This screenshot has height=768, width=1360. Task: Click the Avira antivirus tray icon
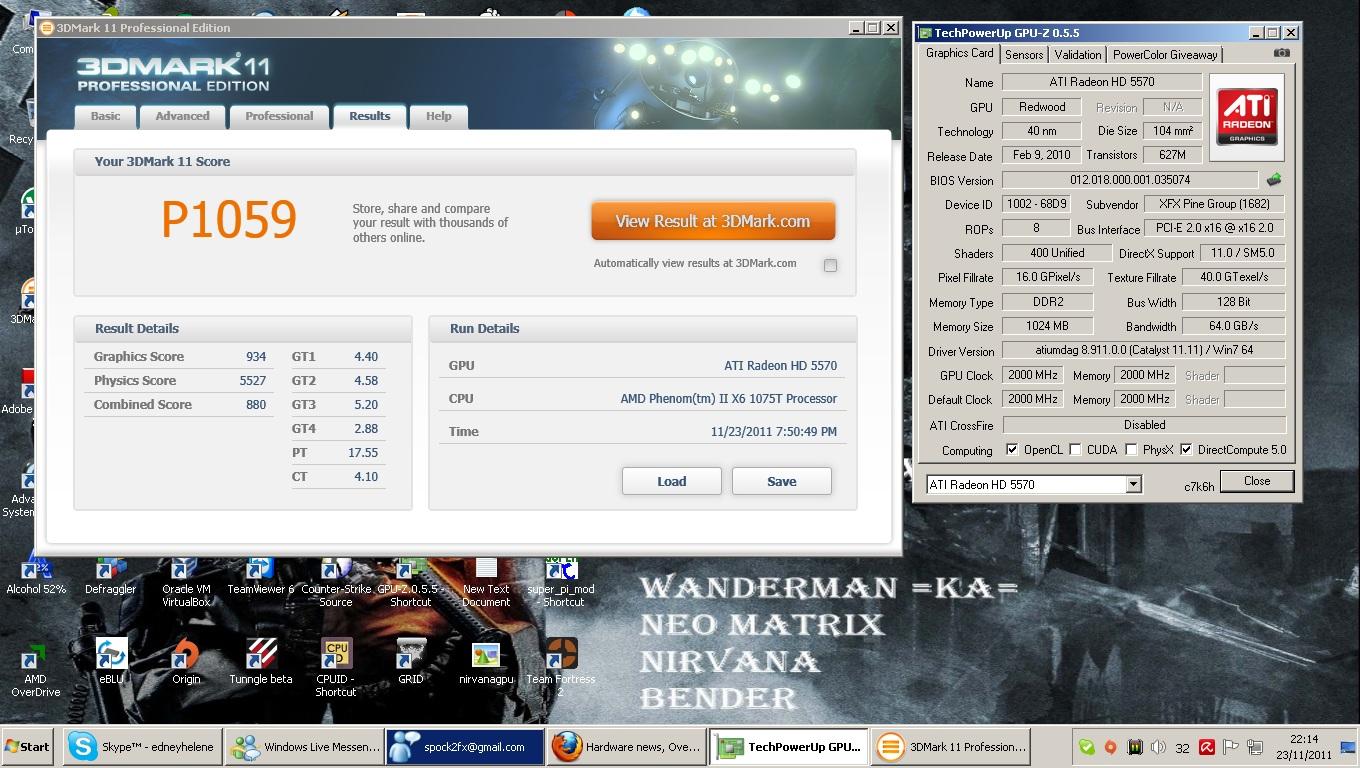(x=1207, y=747)
